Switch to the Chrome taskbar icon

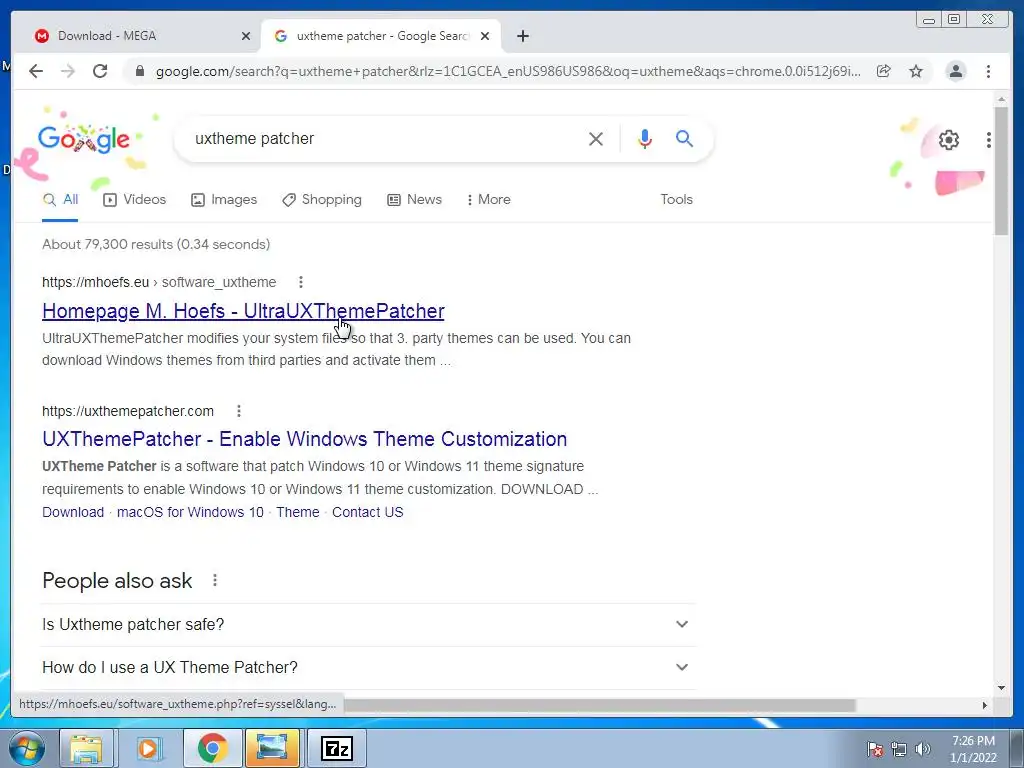(x=212, y=748)
